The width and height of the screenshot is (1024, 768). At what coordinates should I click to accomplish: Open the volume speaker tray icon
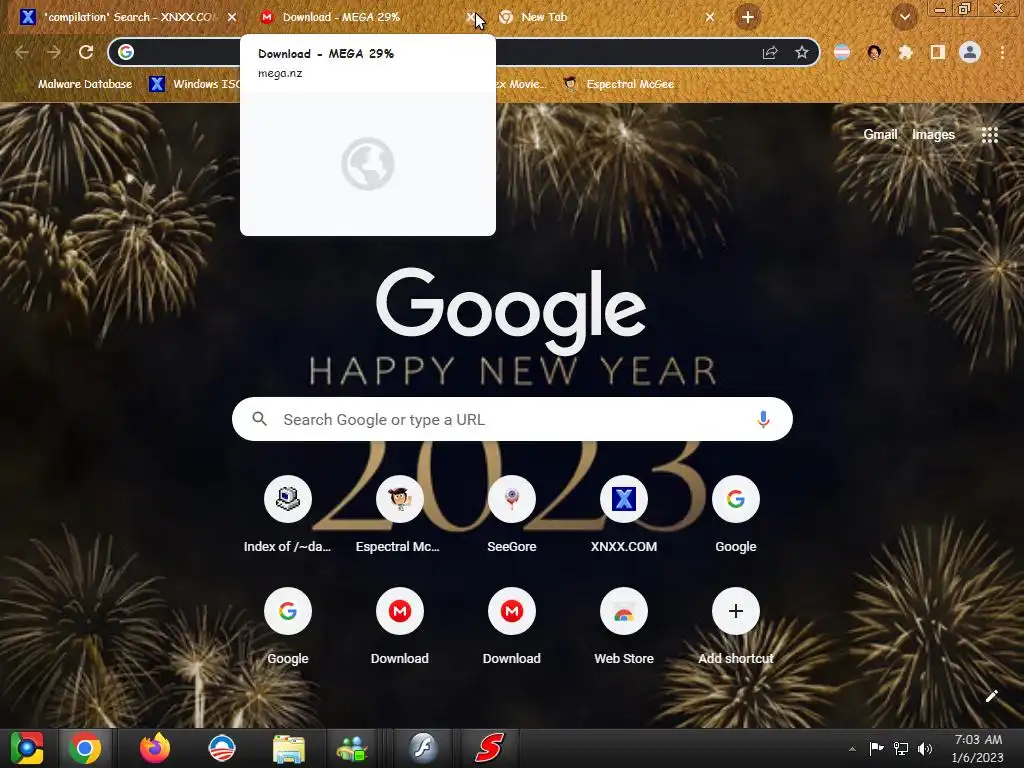tap(925, 748)
